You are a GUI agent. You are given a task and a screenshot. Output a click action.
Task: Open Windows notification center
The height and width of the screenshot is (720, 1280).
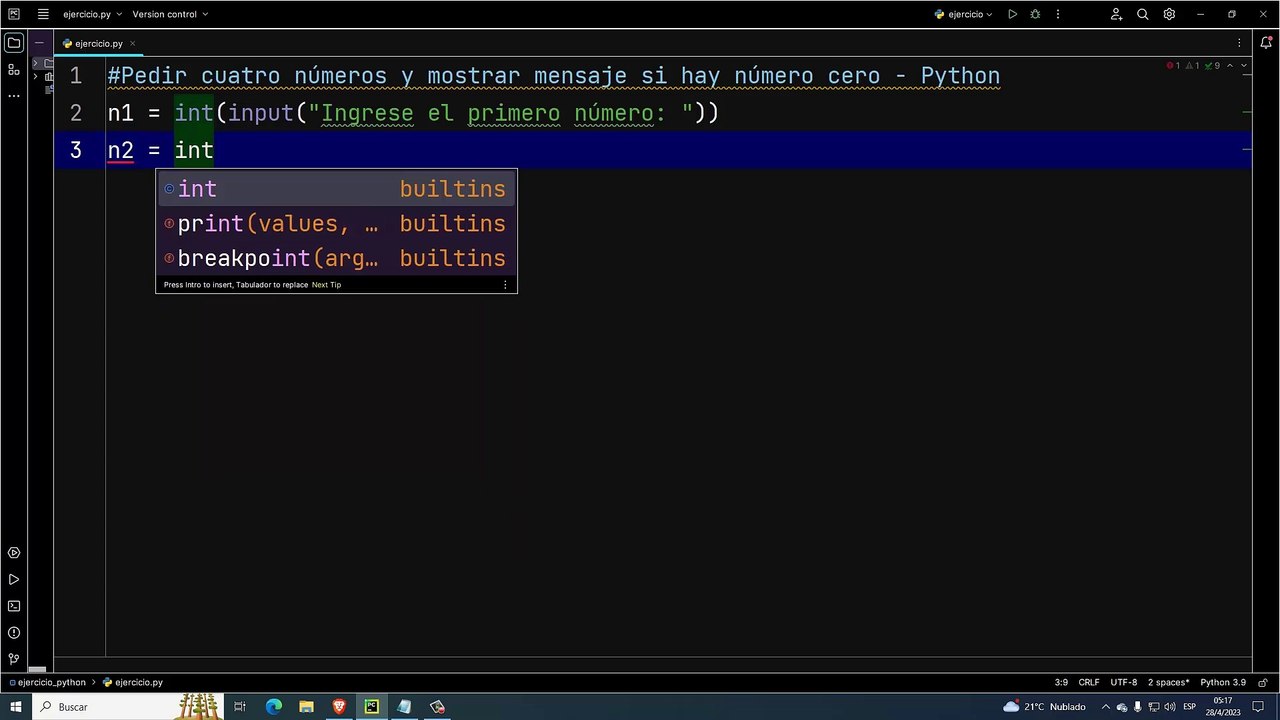(1259, 706)
